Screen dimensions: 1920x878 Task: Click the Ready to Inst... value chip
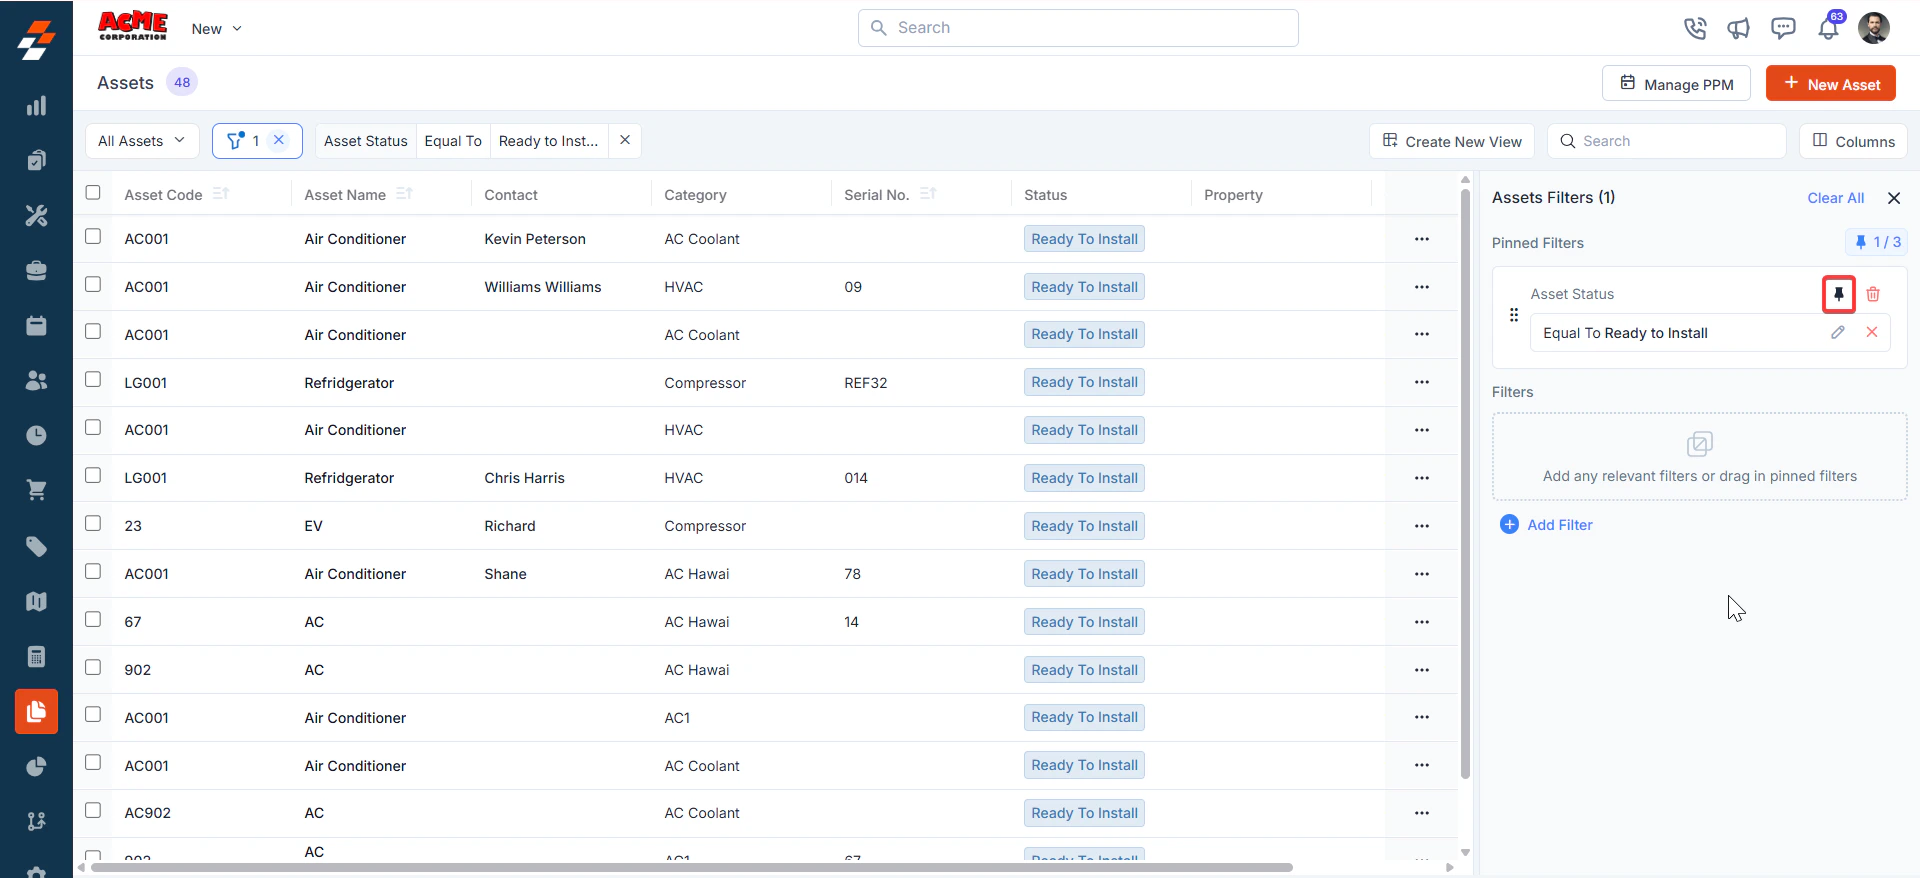click(548, 141)
